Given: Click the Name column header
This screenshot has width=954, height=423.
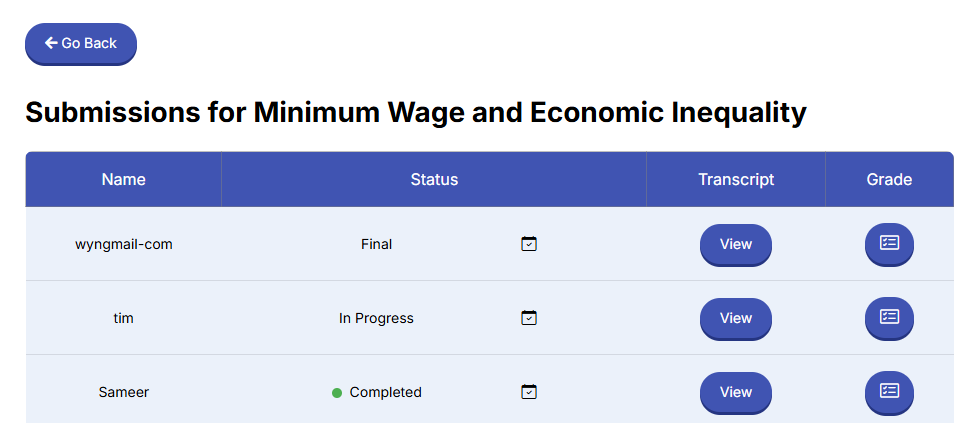Looking at the screenshot, I should tap(124, 180).
